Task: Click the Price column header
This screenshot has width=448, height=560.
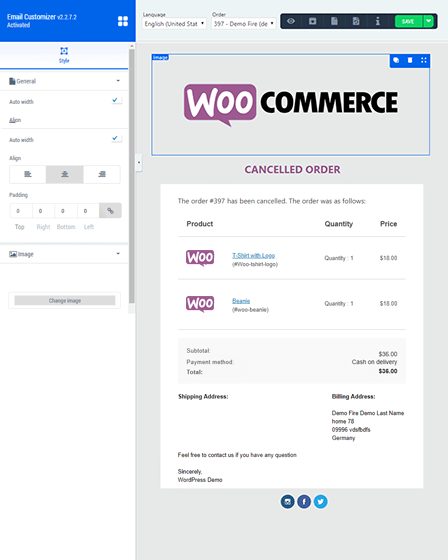Action: tap(388, 224)
